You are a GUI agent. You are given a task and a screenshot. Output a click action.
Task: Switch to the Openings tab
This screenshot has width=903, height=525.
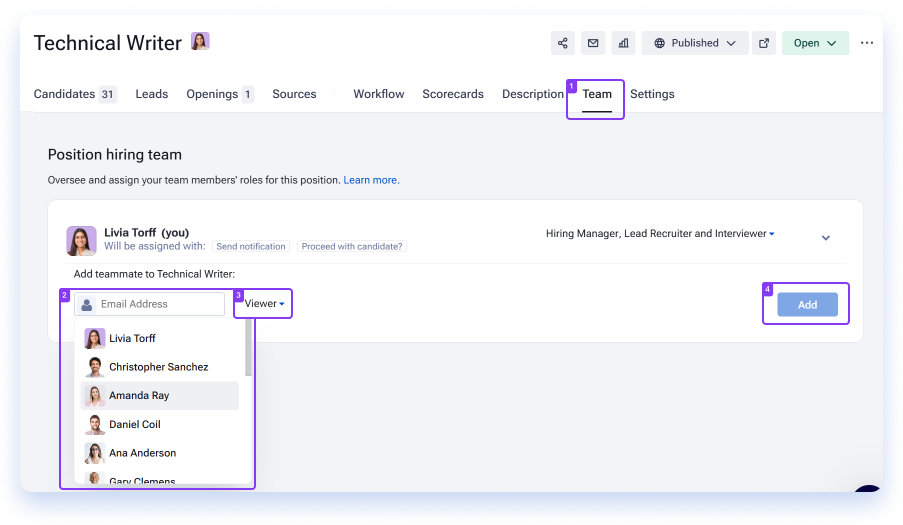pos(220,94)
